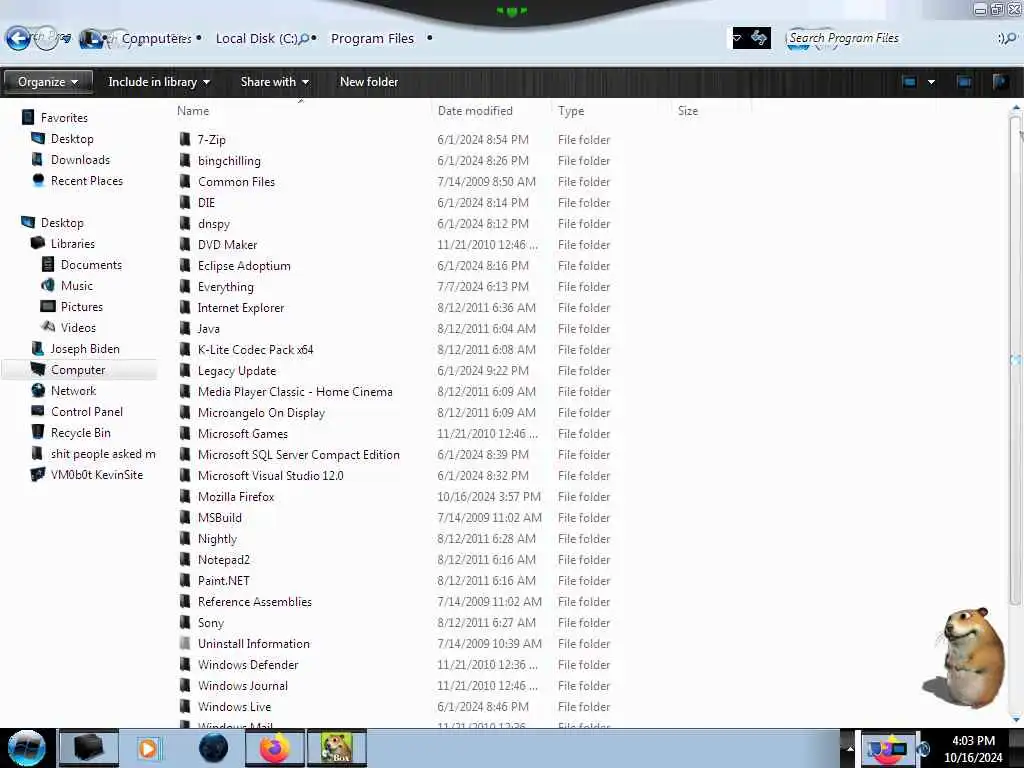Image resolution: width=1024 pixels, height=768 pixels.
Task: Sort by the Type column header
Action: click(x=571, y=110)
